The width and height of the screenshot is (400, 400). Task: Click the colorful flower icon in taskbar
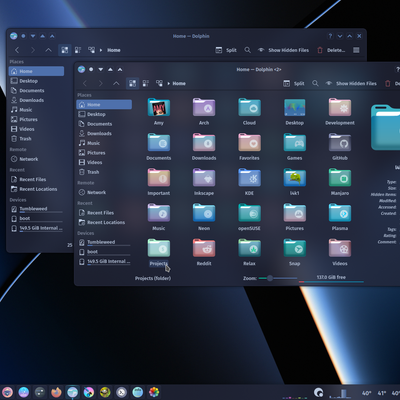click(x=154, y=392)
